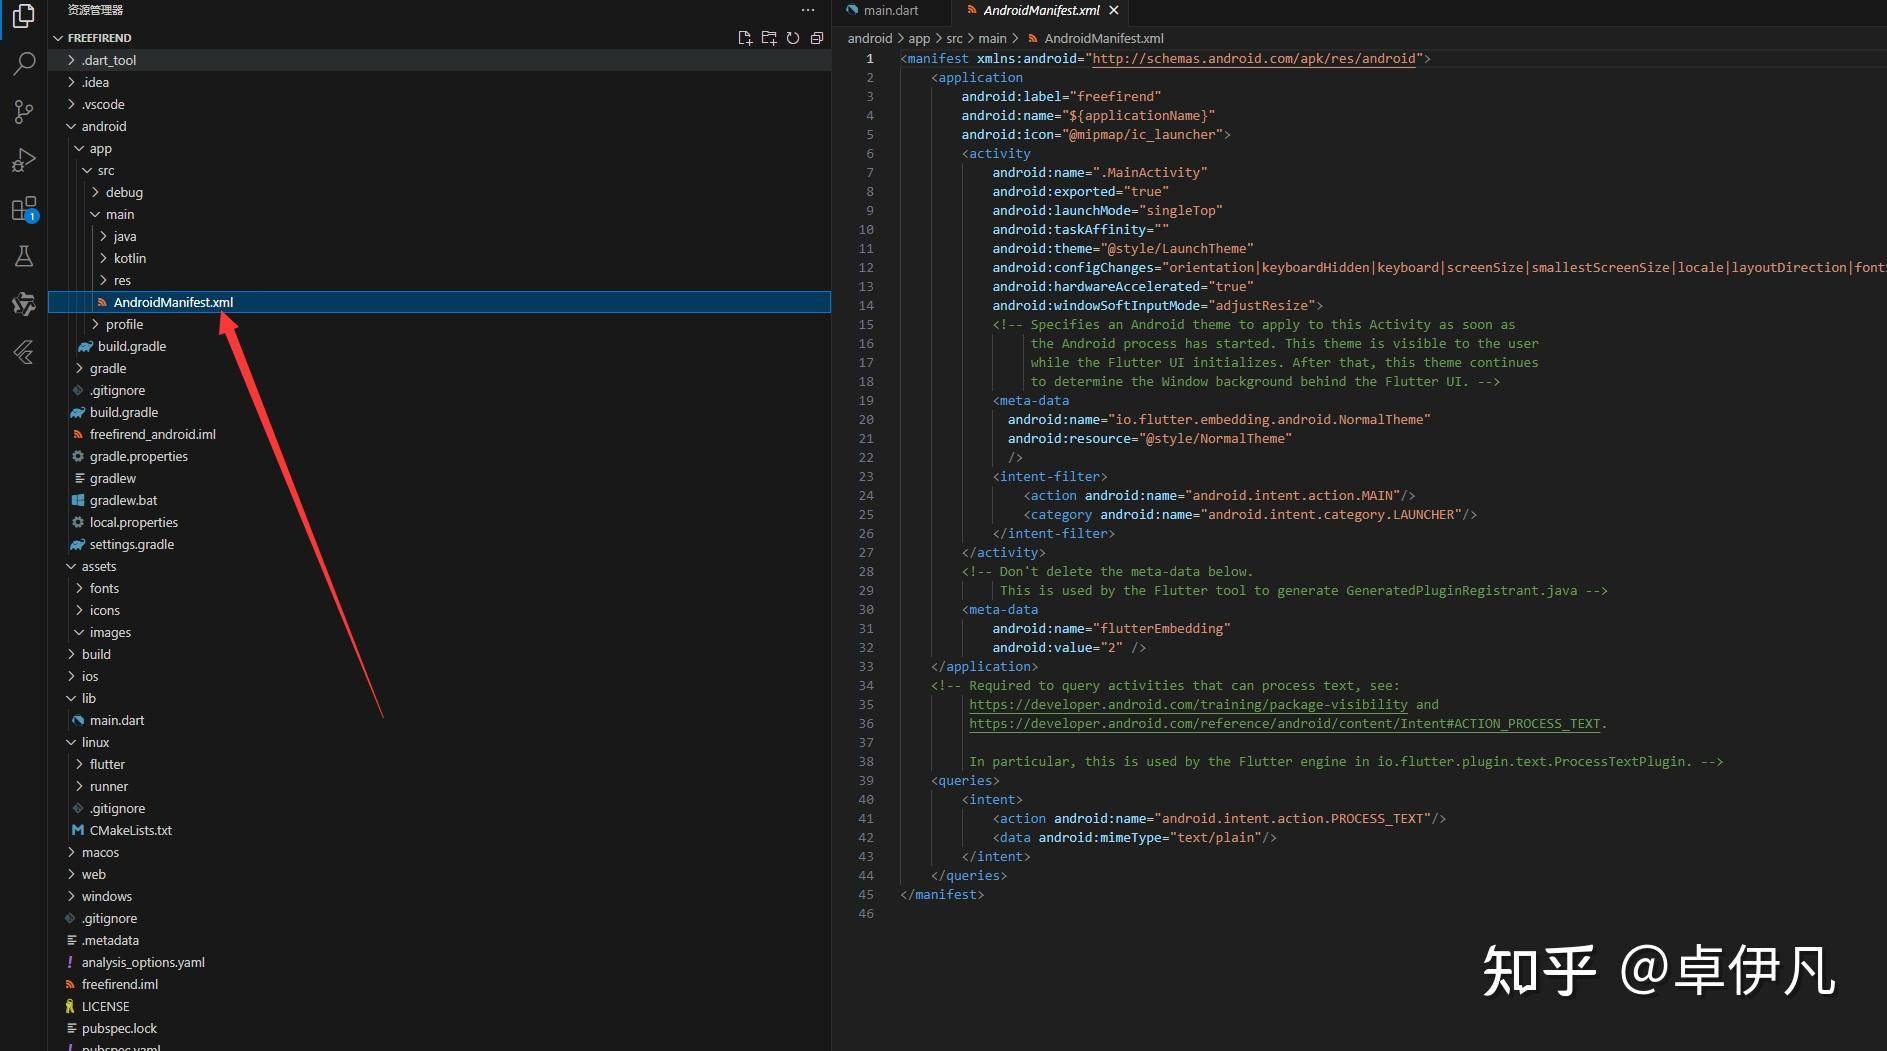Select AndroidManifest.xml in file tree
The image size is (1887, 1051).
coord(440,302)
